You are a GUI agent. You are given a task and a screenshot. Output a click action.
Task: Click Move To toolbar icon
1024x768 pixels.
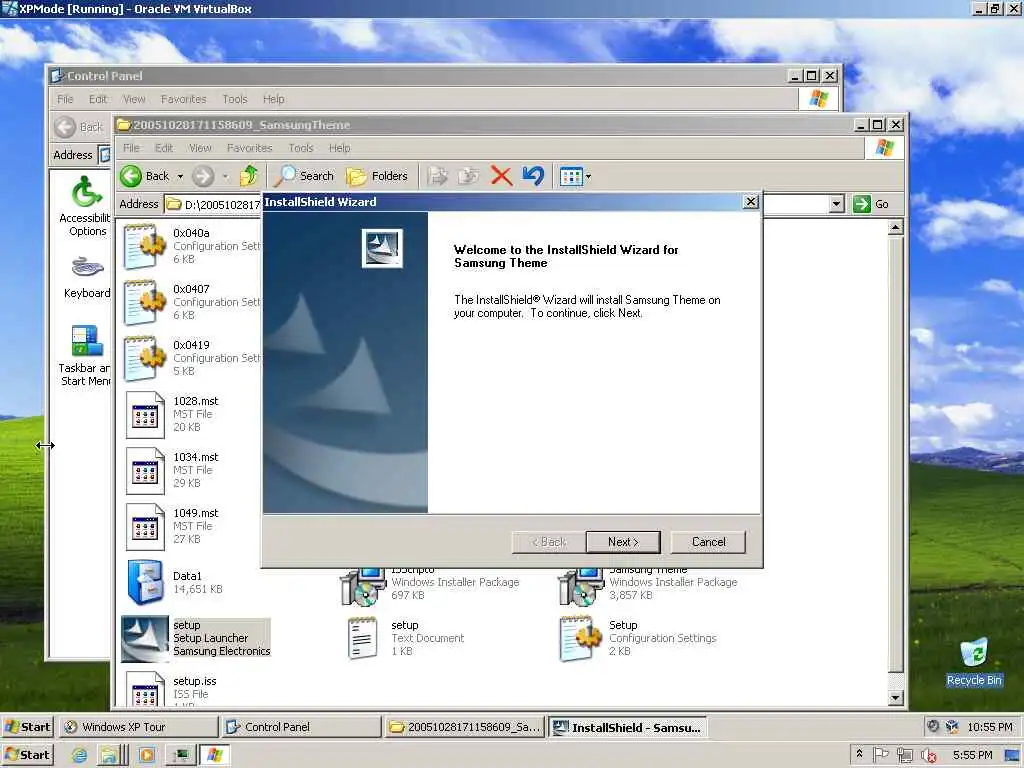point(438,176)
